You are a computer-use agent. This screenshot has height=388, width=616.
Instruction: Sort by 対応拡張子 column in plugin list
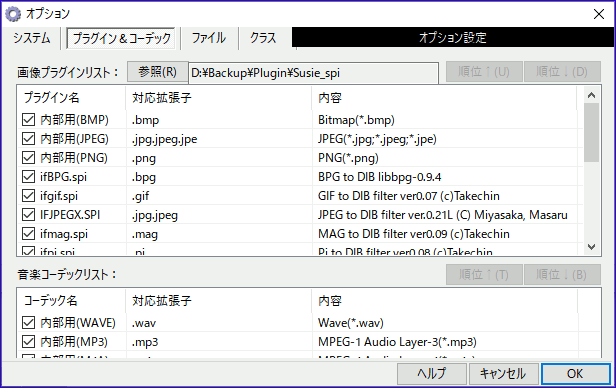(218, 98)
